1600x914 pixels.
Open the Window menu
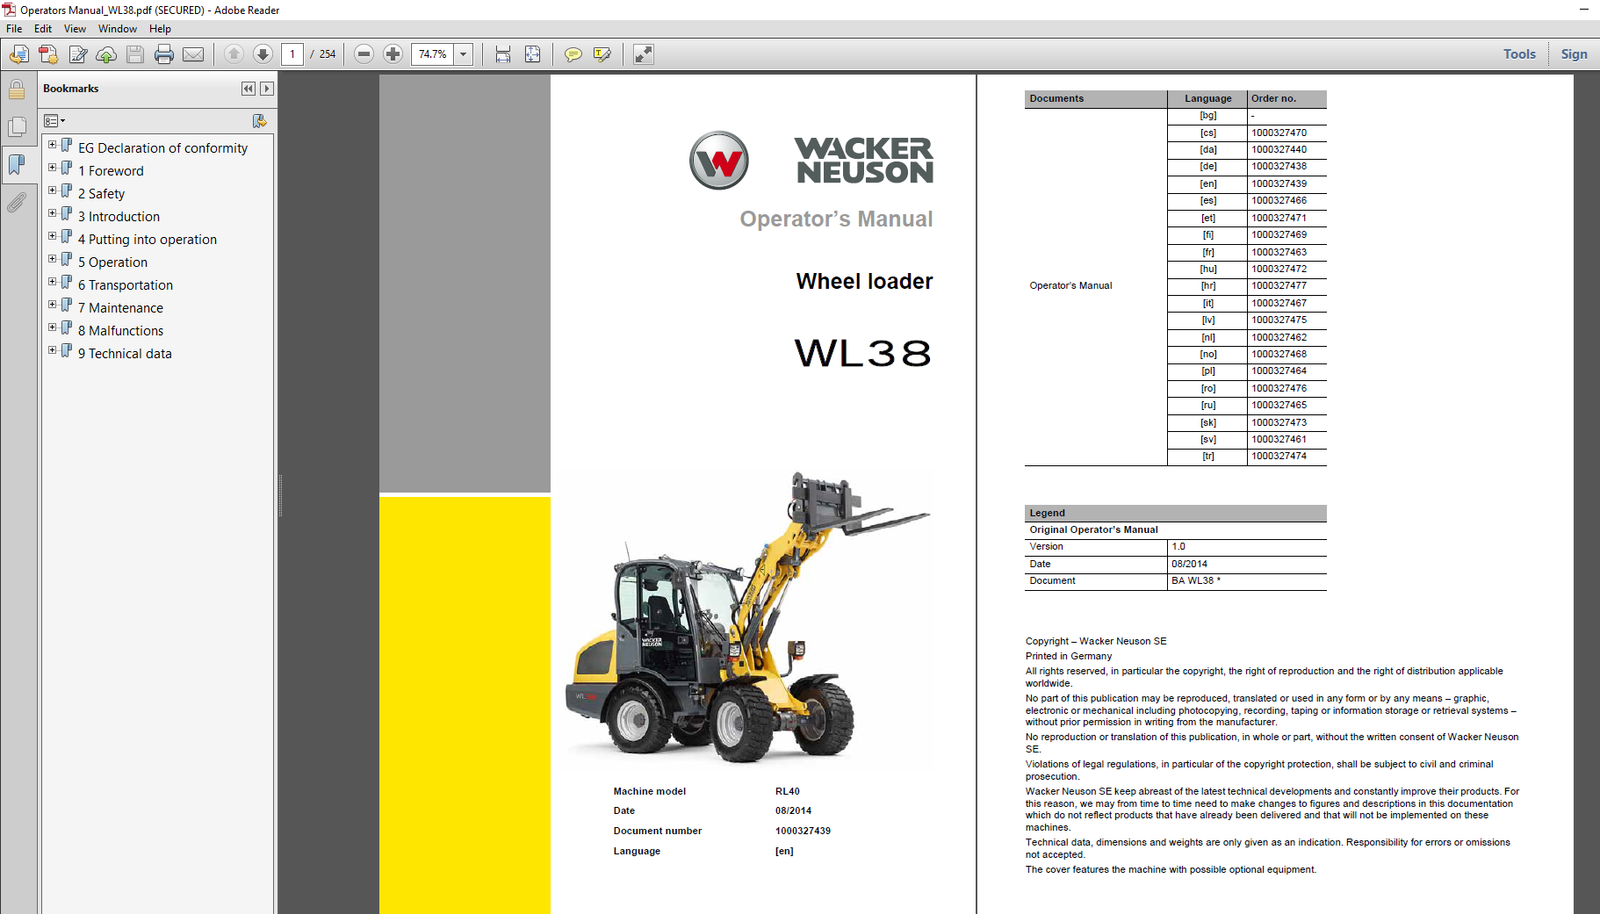tap(117, 28)
